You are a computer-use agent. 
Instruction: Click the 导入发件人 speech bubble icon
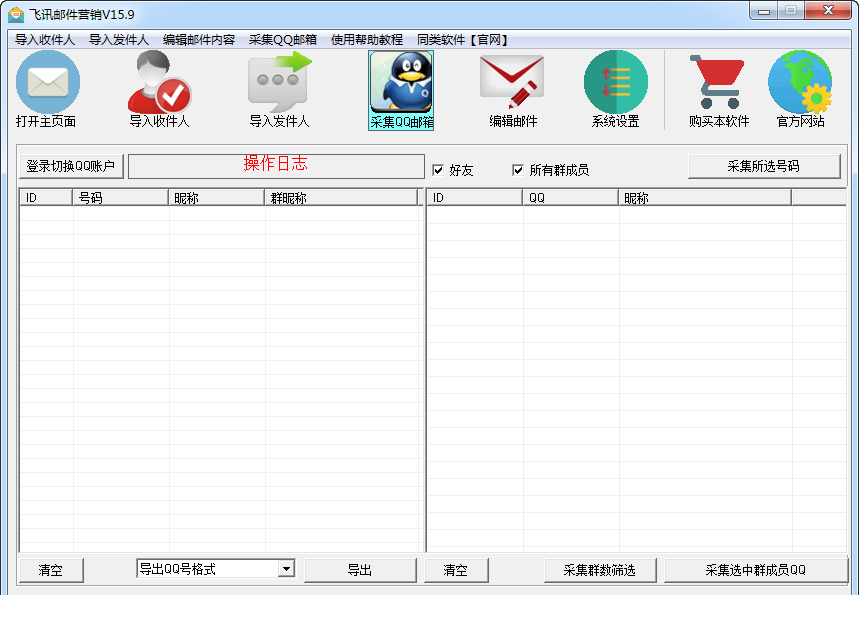279,82
